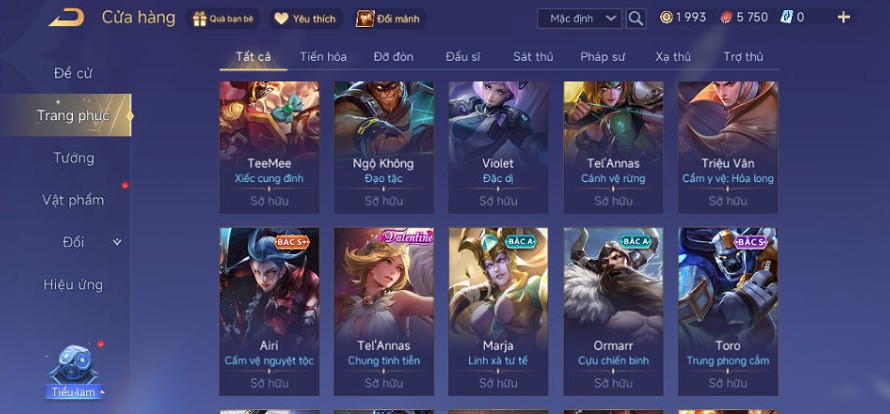Viewport: 890px width, 414px height.
Task: Open Yêu thích favorites heart button
Action: pos(306,19)
